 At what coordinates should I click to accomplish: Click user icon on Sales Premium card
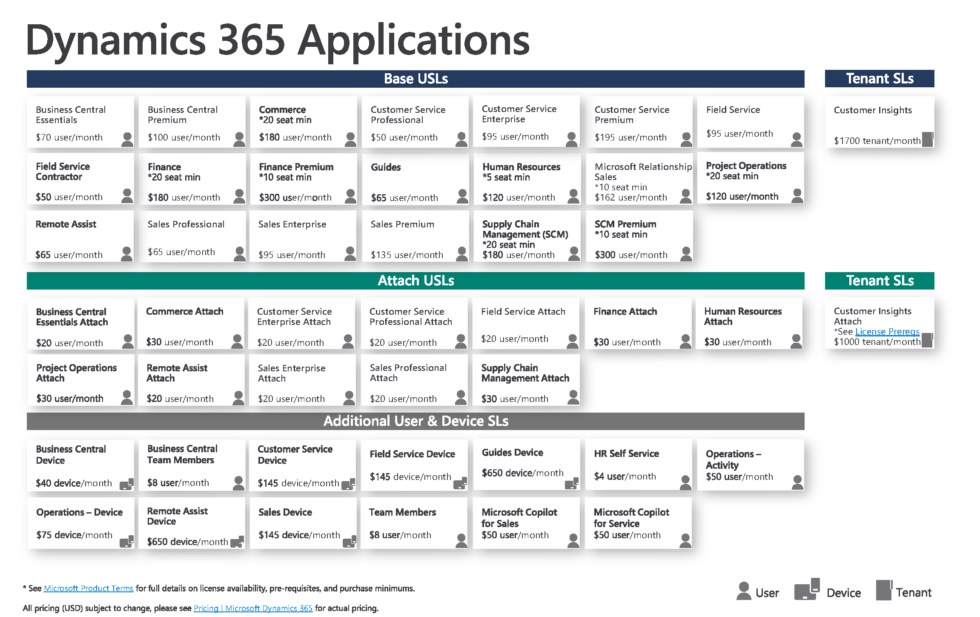point(461,253)
